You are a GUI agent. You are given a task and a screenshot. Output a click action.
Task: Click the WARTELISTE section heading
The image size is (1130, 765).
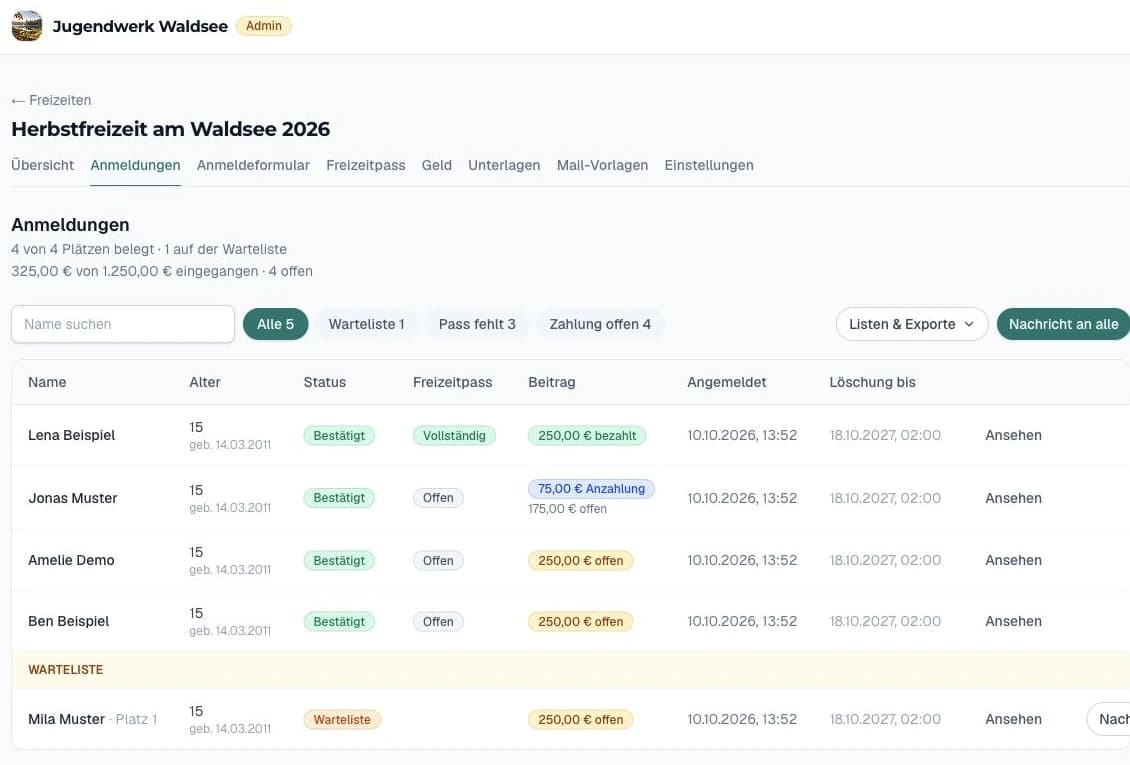tap(66, 670)
